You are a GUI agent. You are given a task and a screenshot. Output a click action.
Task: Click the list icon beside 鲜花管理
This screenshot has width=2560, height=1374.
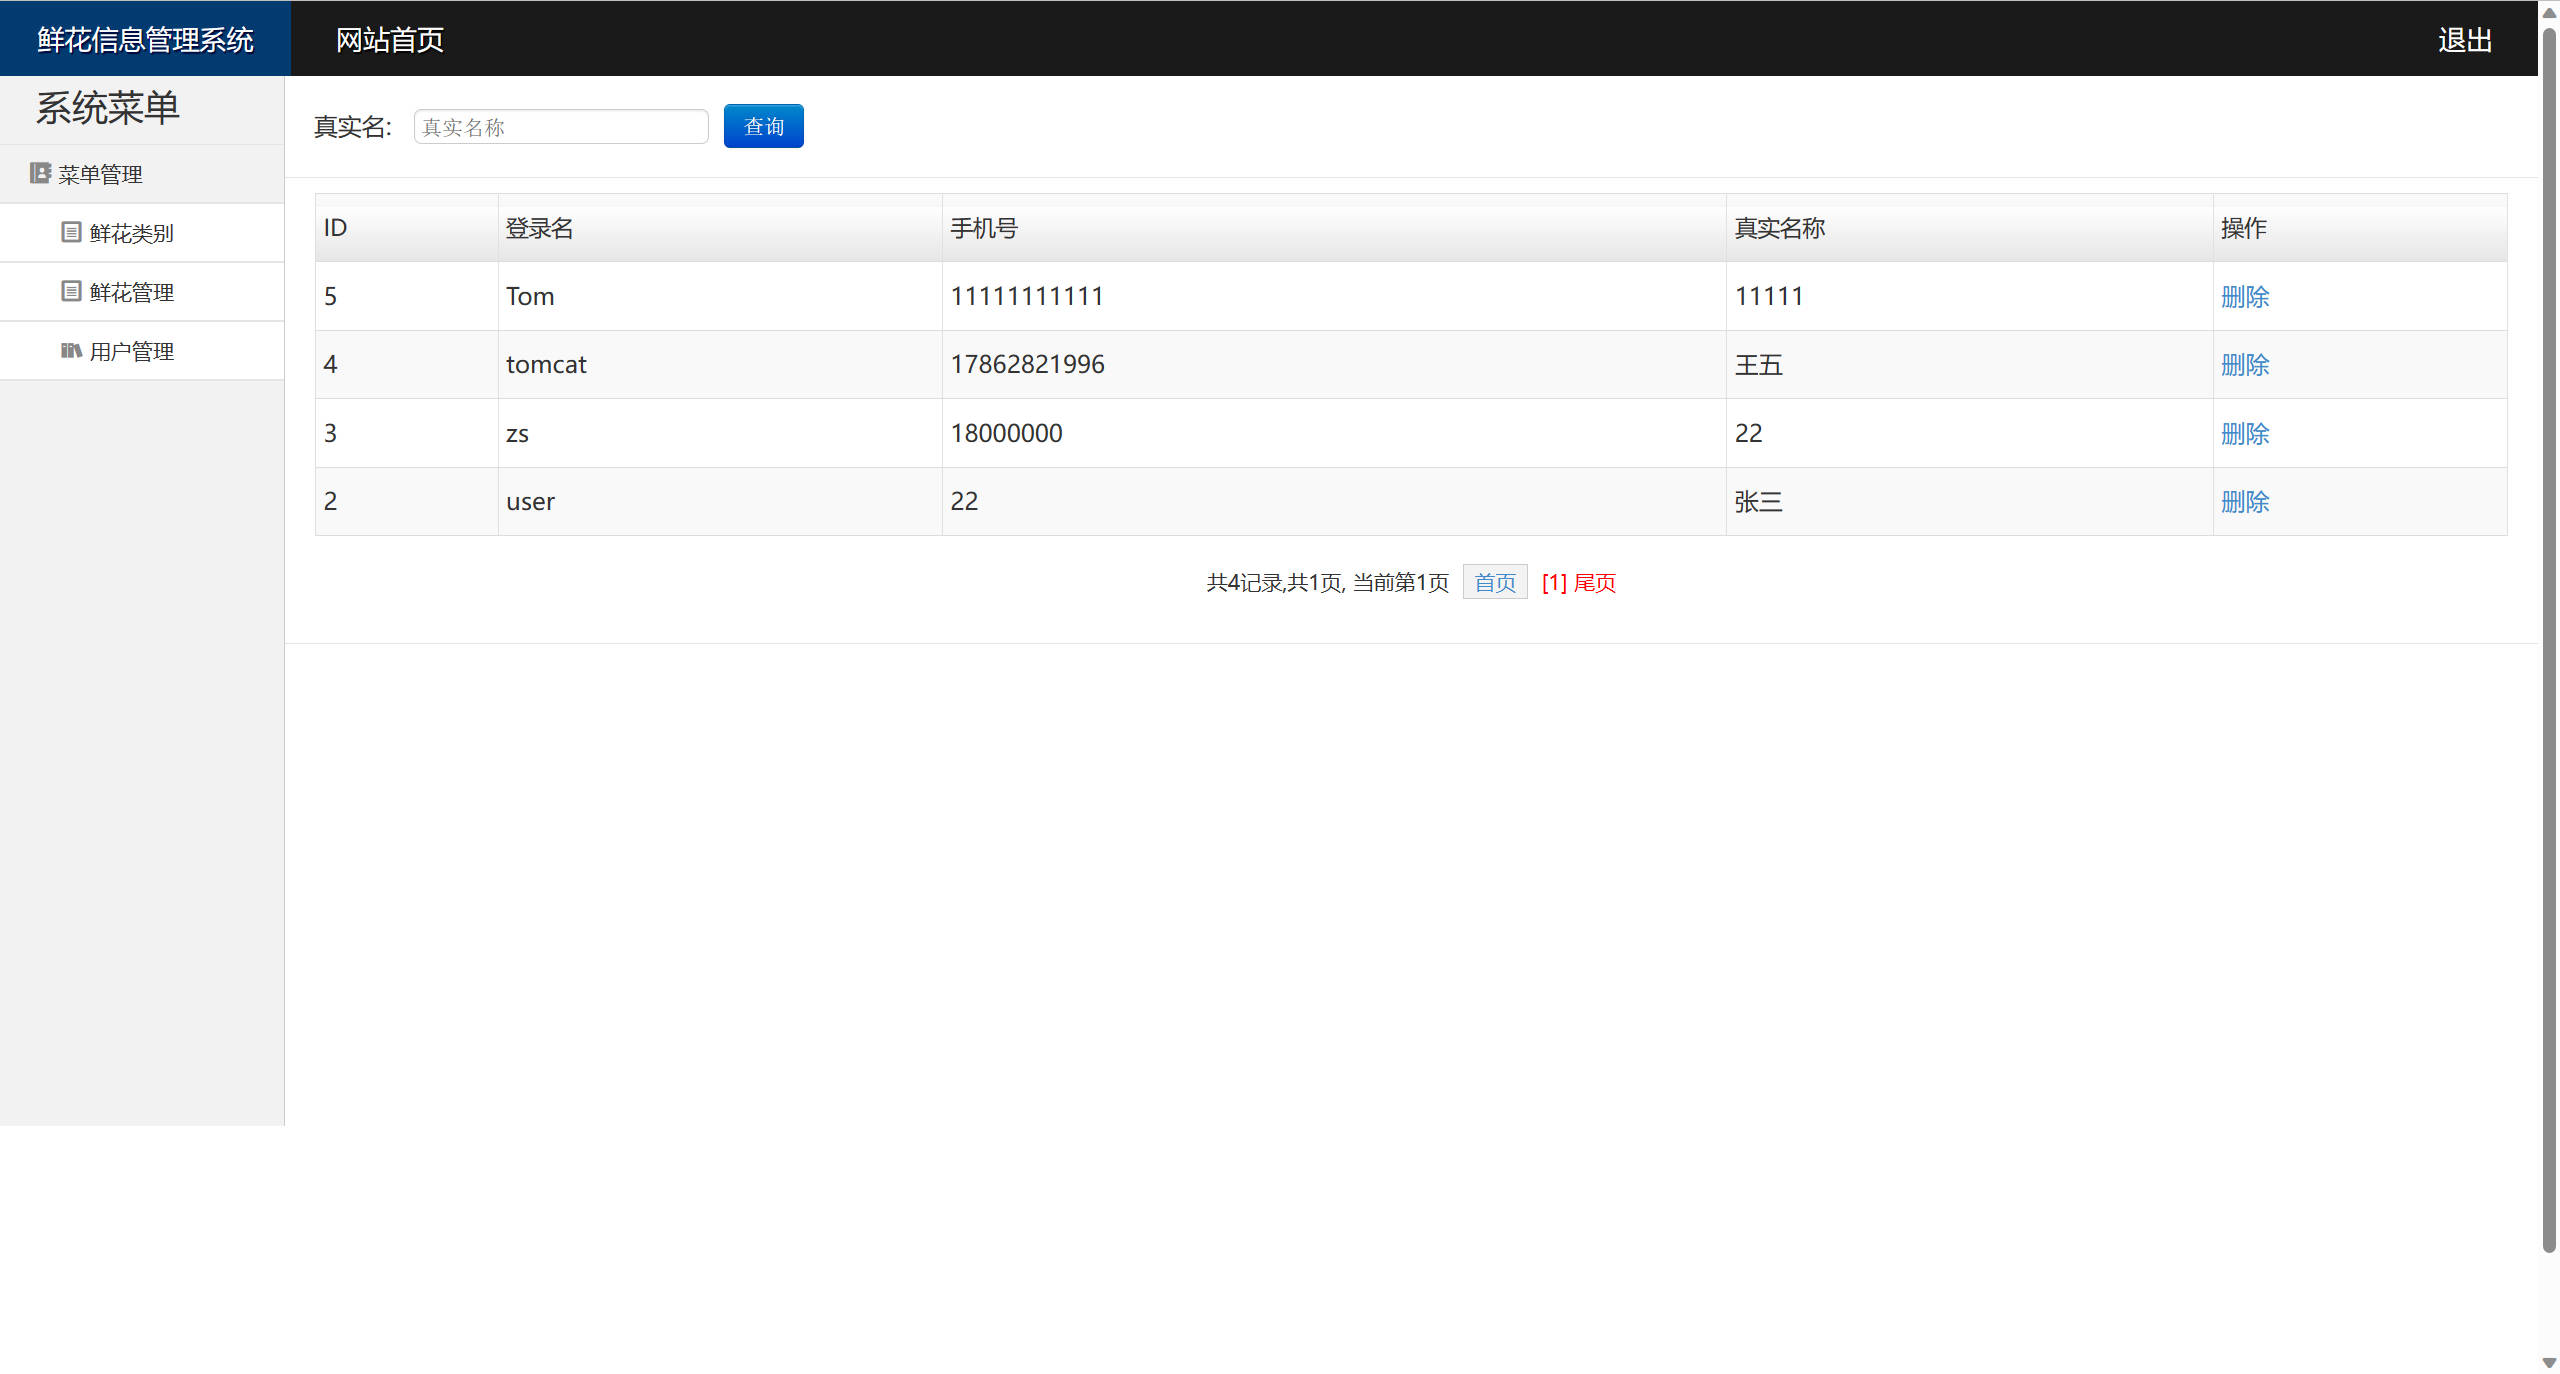[71, 291]
